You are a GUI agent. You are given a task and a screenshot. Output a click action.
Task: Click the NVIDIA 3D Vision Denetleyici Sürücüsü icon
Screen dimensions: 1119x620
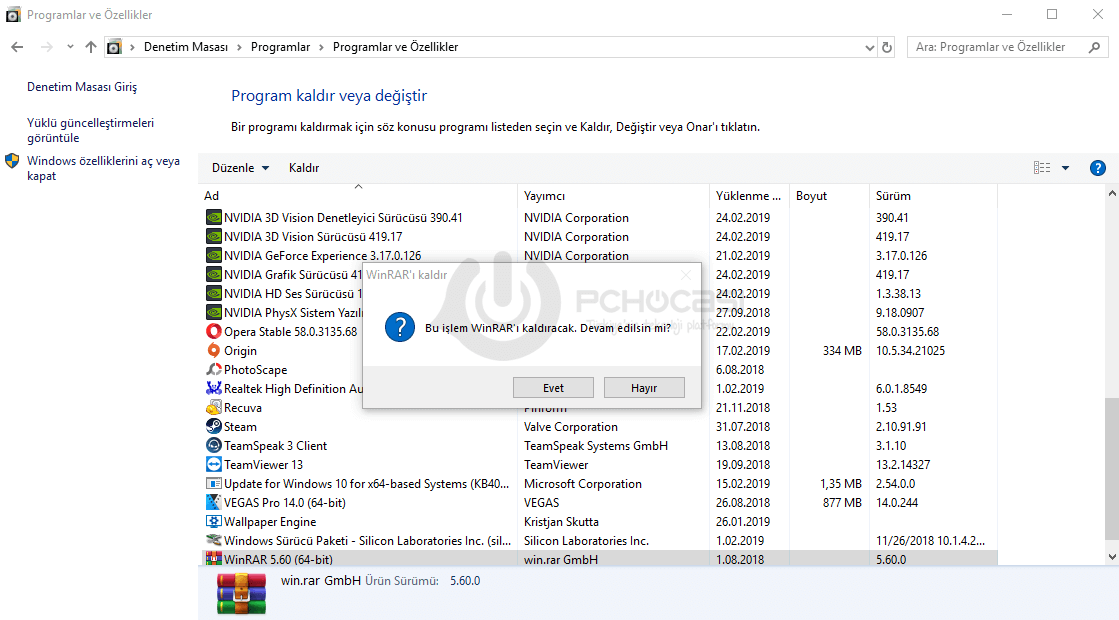tap(213, 217)
